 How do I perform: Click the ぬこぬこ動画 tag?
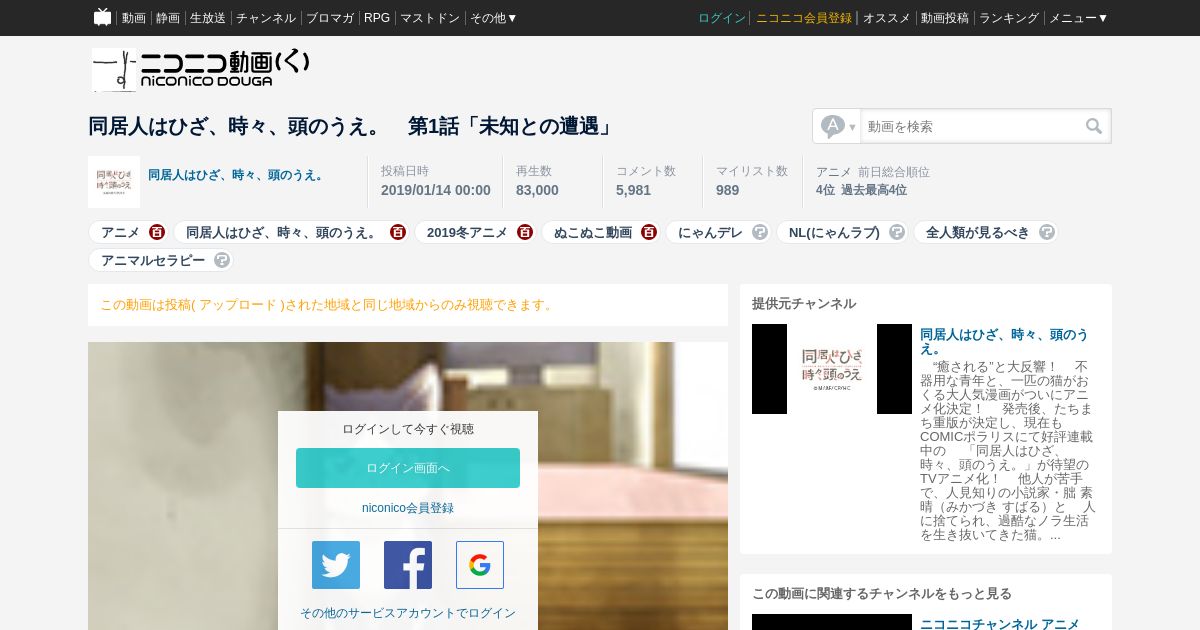tap(593, 232)
